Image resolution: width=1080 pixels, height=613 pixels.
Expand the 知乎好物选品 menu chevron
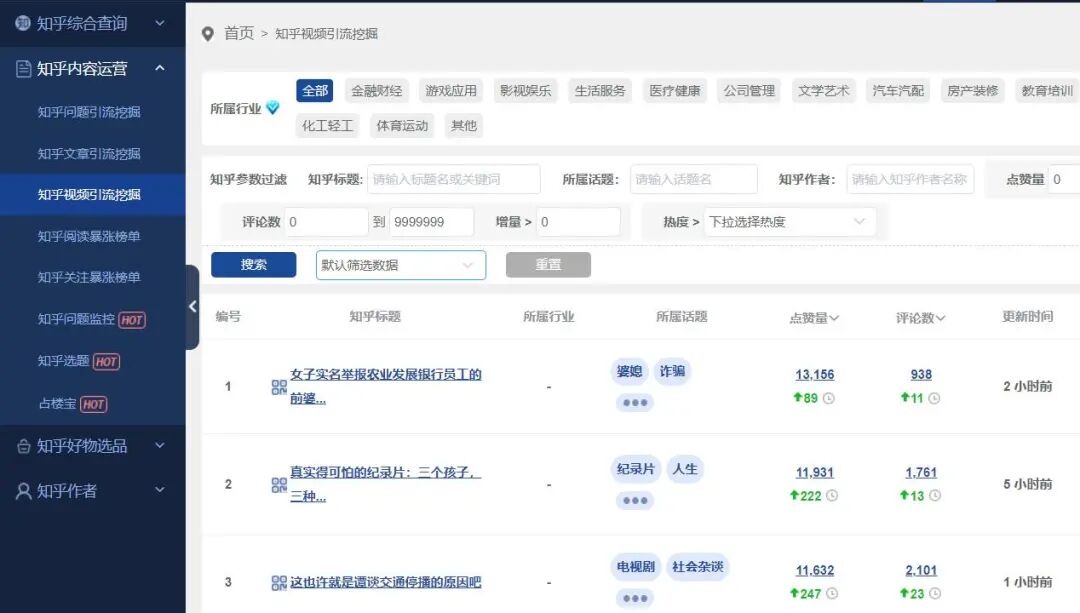pos(160,446)
